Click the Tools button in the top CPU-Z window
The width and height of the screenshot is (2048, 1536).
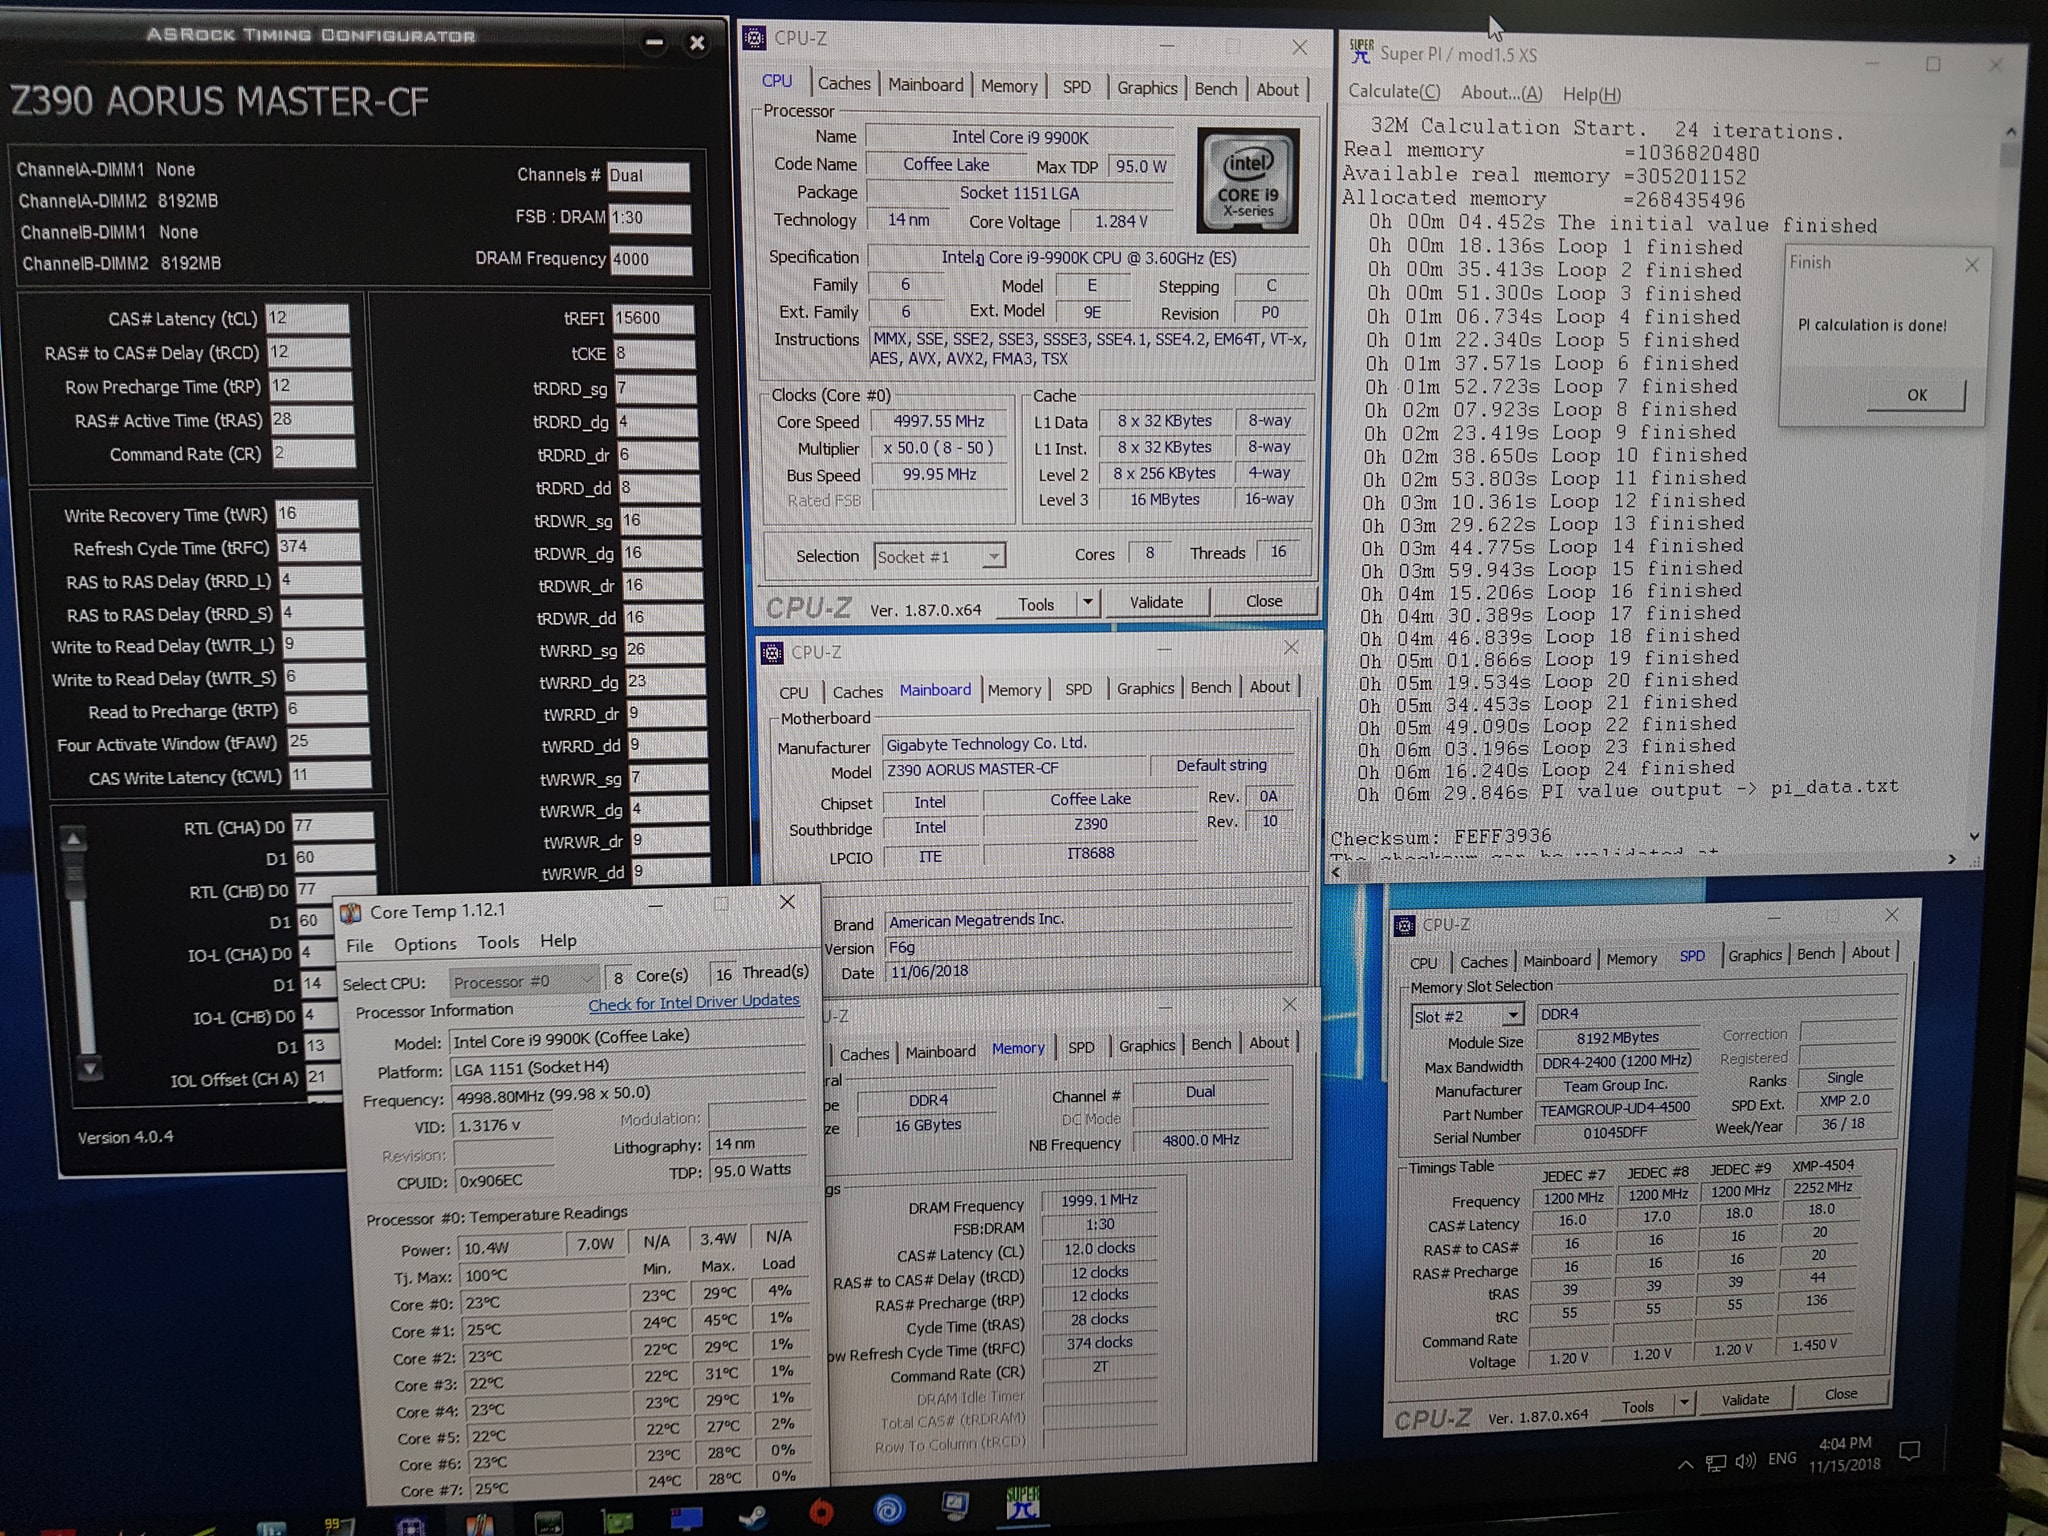pos(1036,604)
